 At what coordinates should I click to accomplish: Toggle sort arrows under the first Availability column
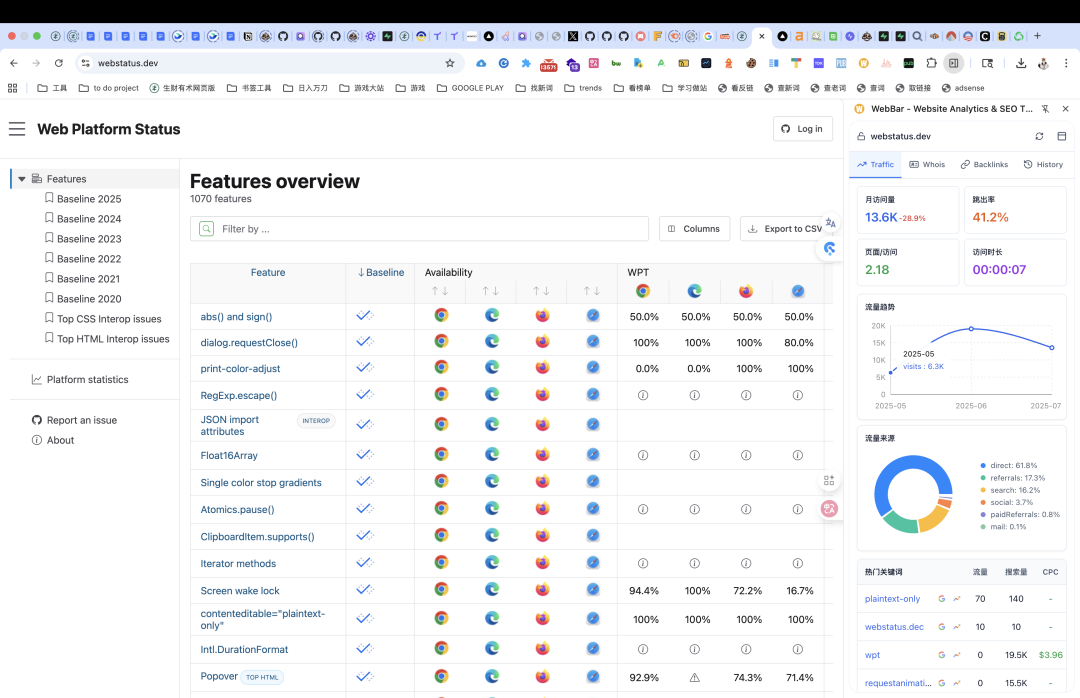coord(439,291)
